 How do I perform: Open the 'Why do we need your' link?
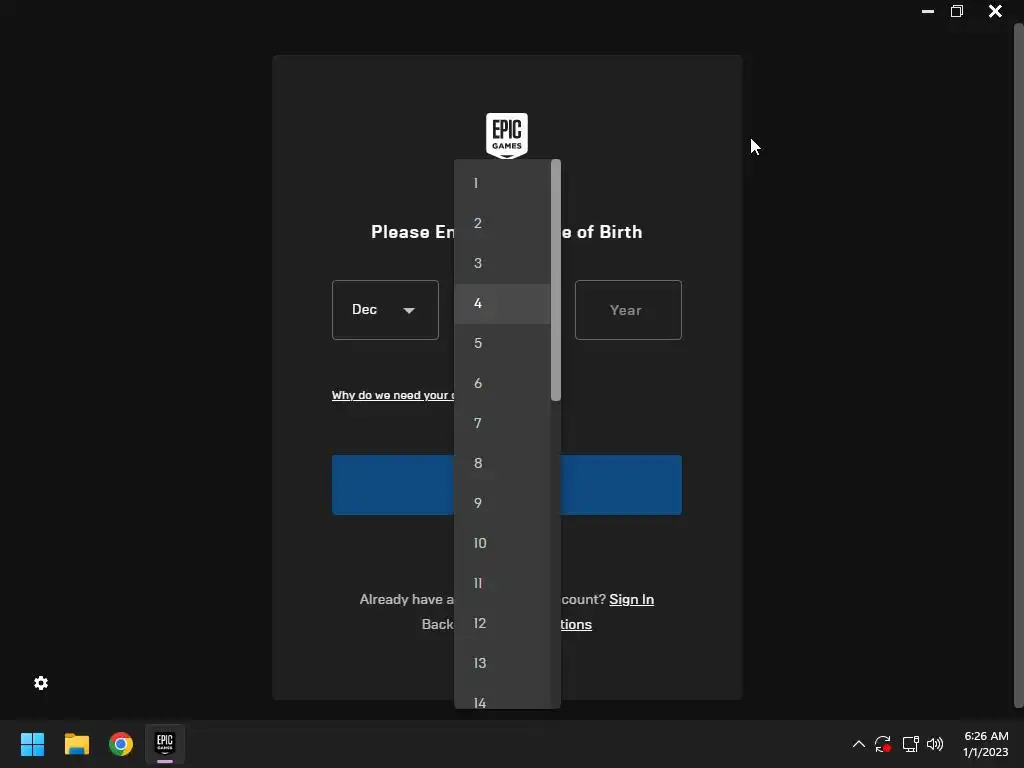coord(393,395)
